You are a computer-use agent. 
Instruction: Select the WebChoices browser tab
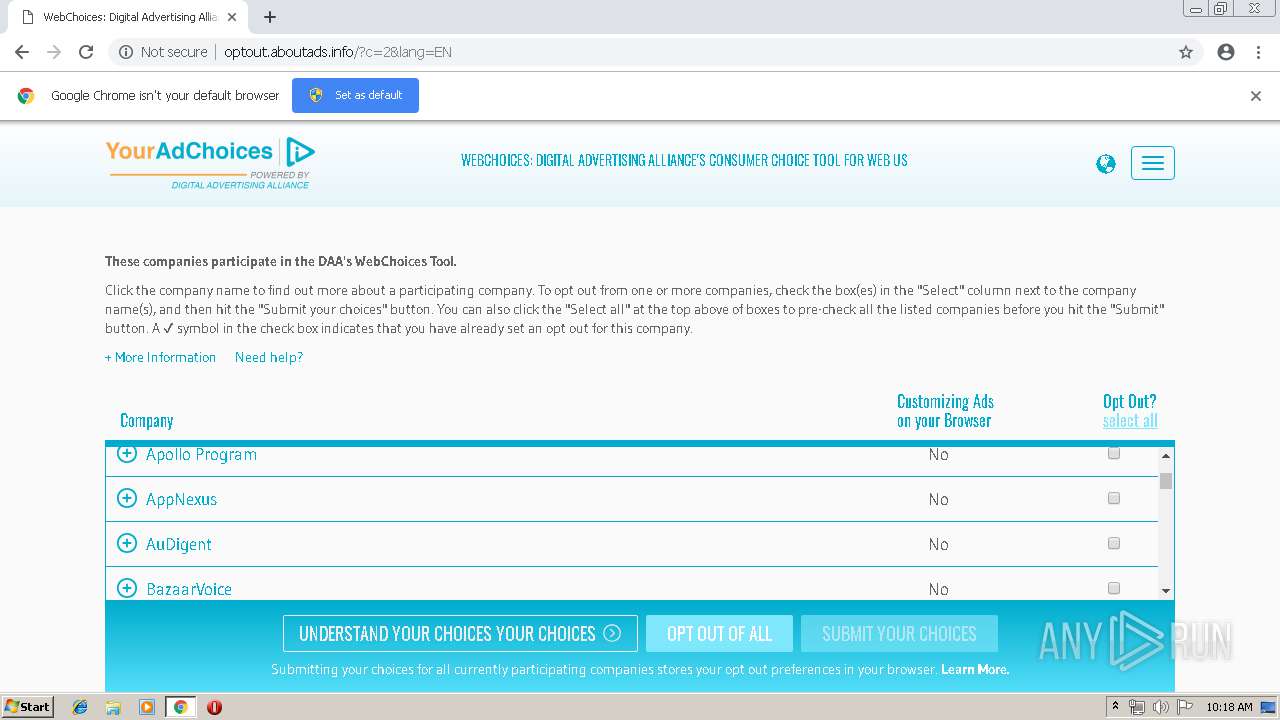pos(130,17)
